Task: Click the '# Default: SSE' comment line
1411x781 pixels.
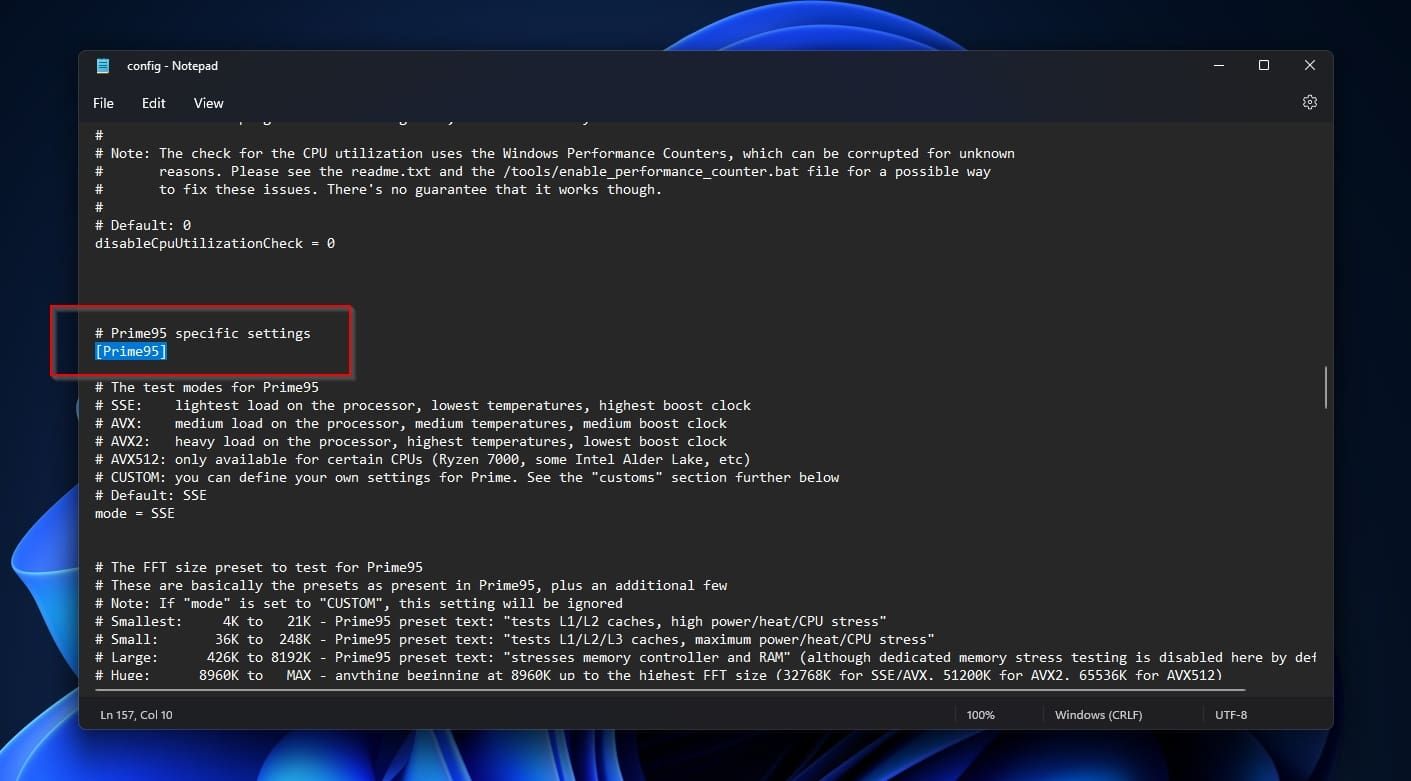Action: pyautogui.click(x=151, y=495)
